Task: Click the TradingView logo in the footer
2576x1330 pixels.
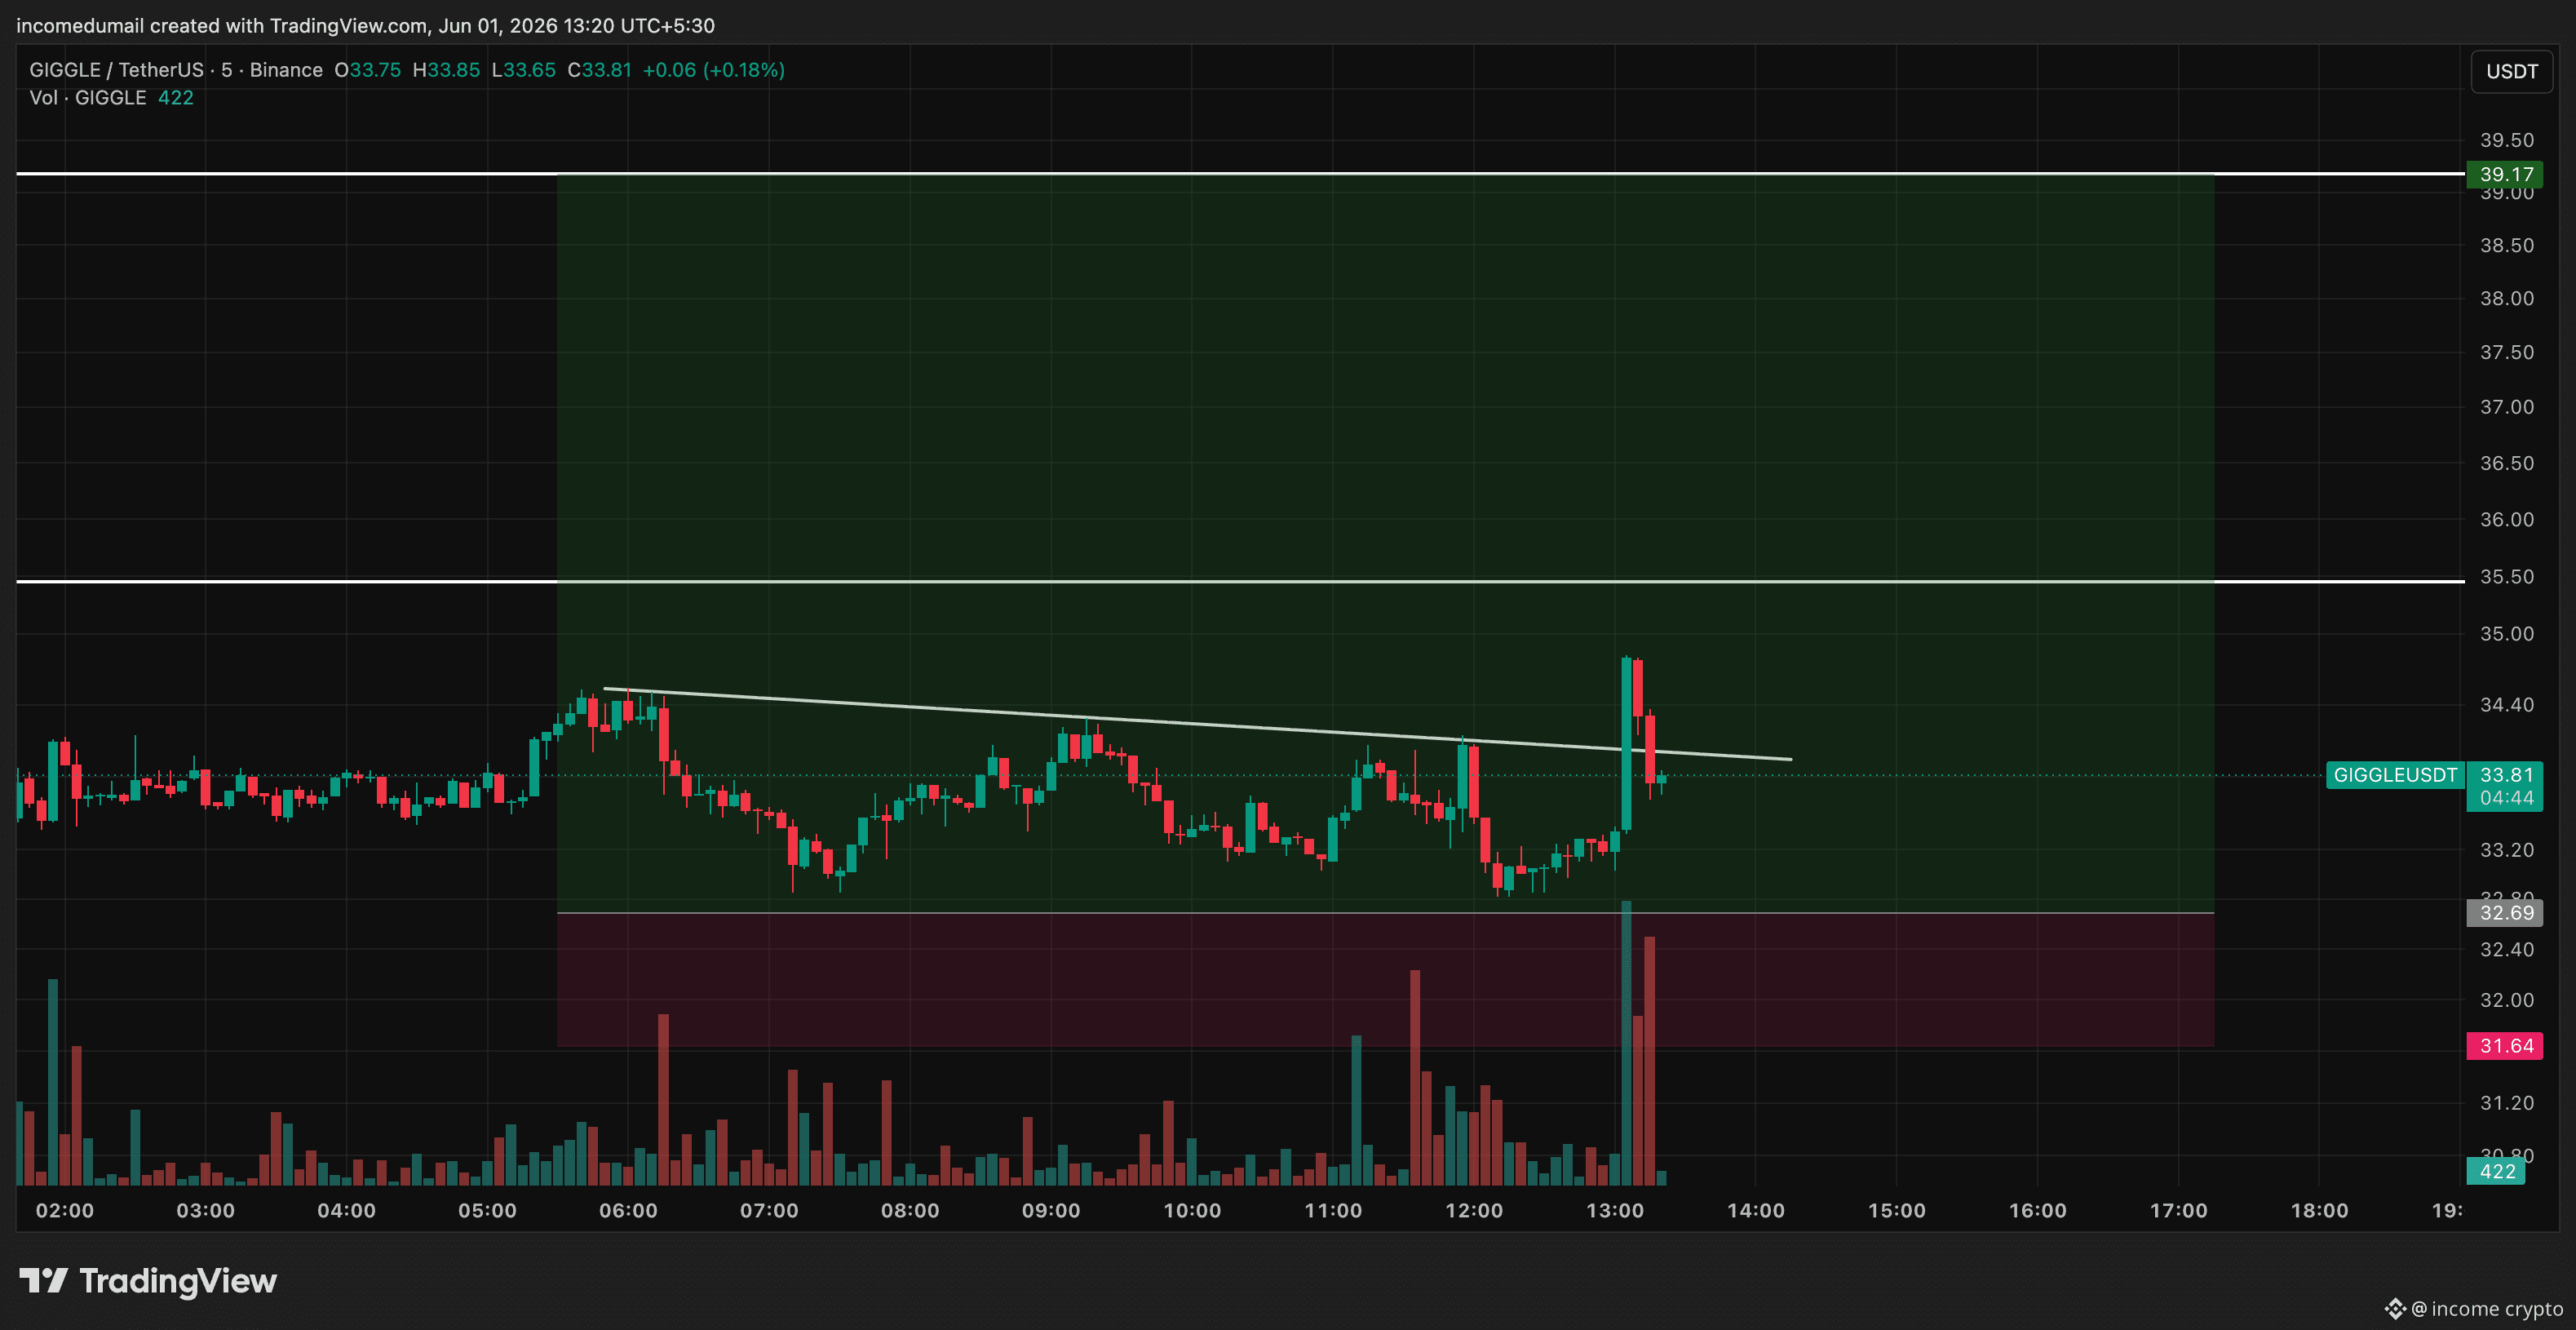Action: coord(148,1281)
